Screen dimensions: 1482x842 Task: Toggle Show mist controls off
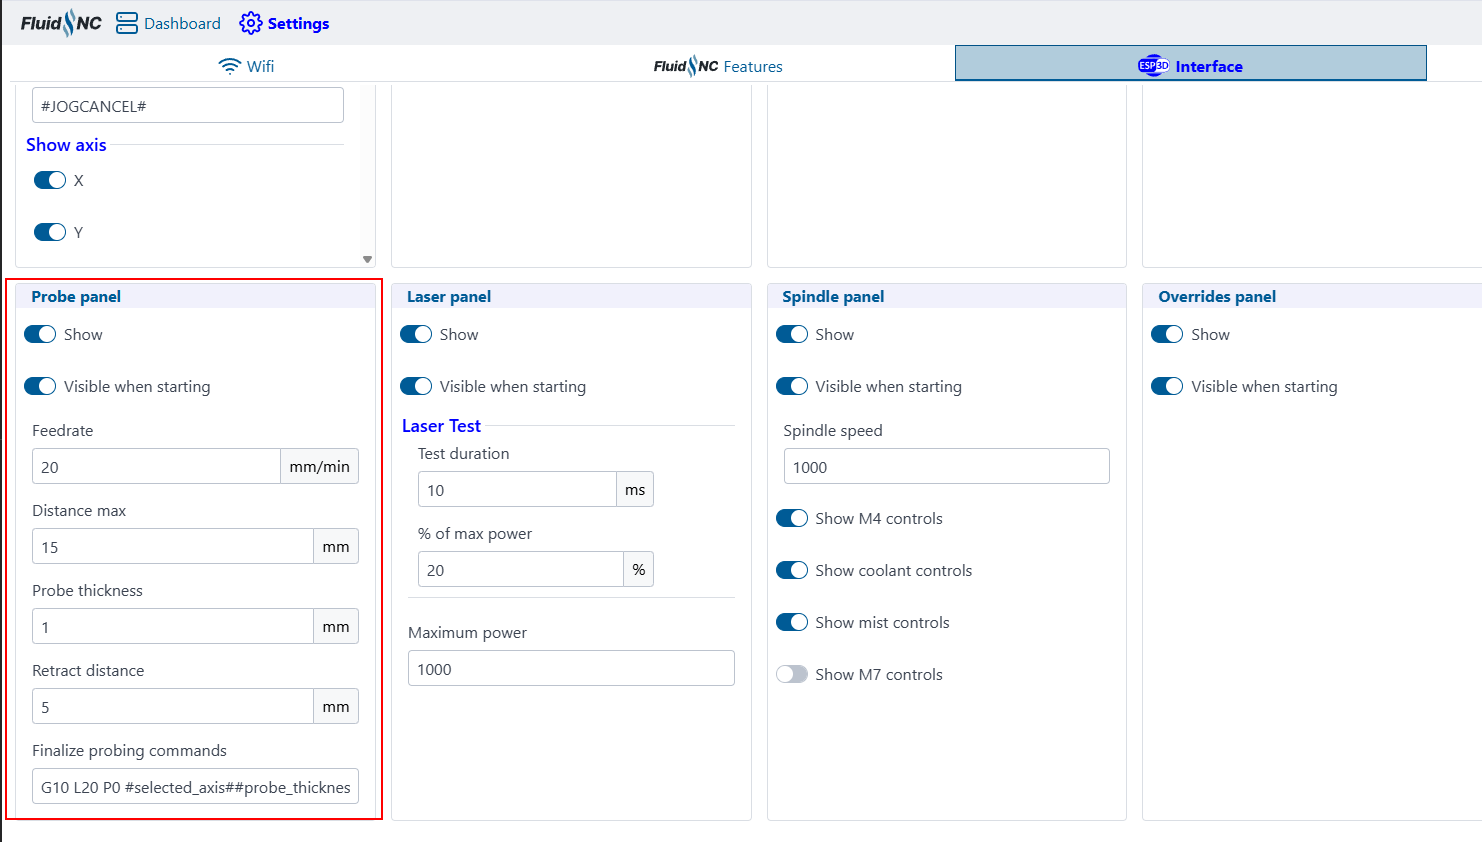[x=792, y=622]
